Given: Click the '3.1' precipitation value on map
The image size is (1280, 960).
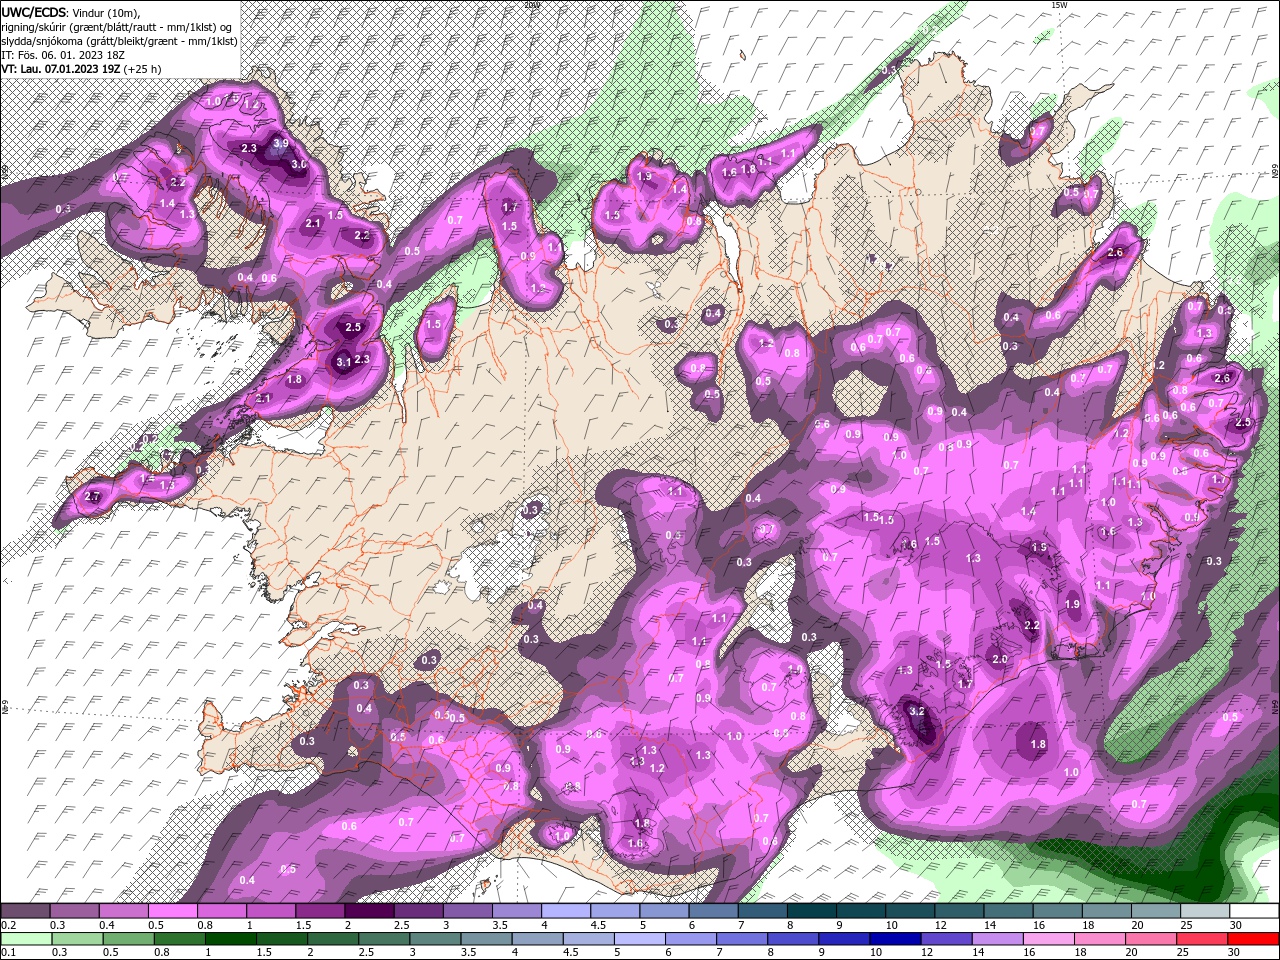Looking at the screenshot, I should coord(344,362).
